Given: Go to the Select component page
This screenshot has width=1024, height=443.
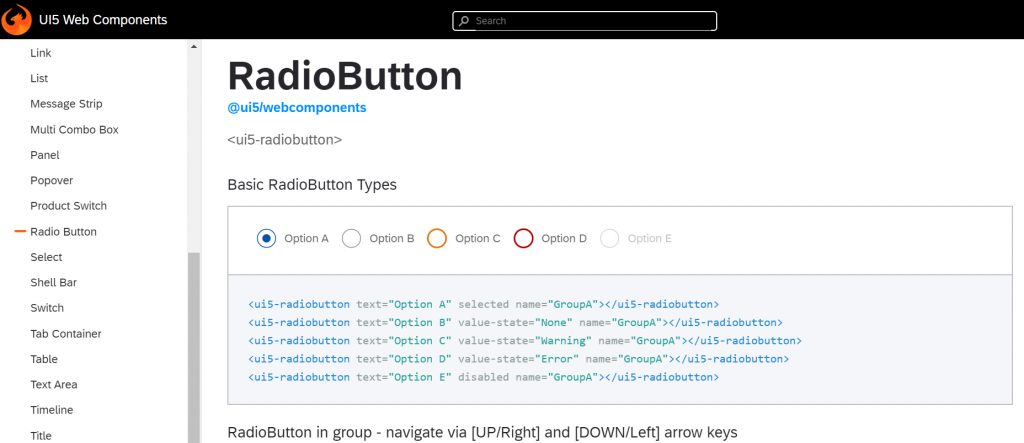Looking at the screenshot, I should 46,257.
